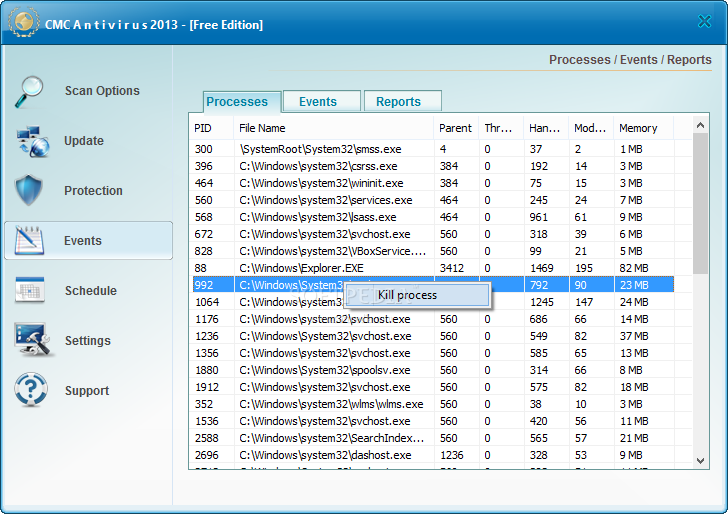Click the Han... column header
The width and height of the screenshot is (728, 514).
click(546, 128)
